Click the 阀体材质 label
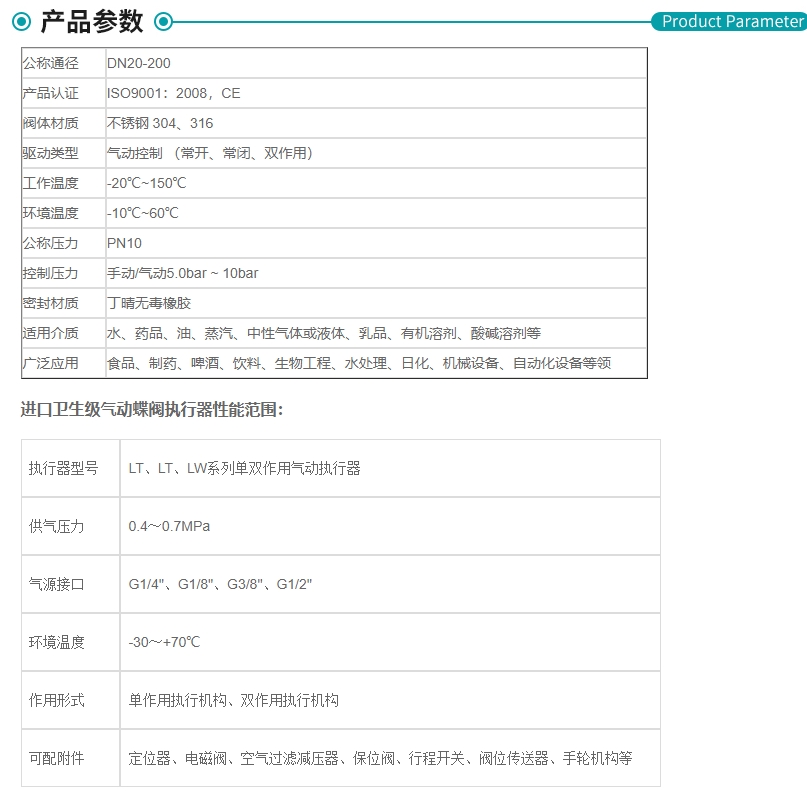Image resolution: width=807 pixels, height=791 pixels. (x=50, y=123)
